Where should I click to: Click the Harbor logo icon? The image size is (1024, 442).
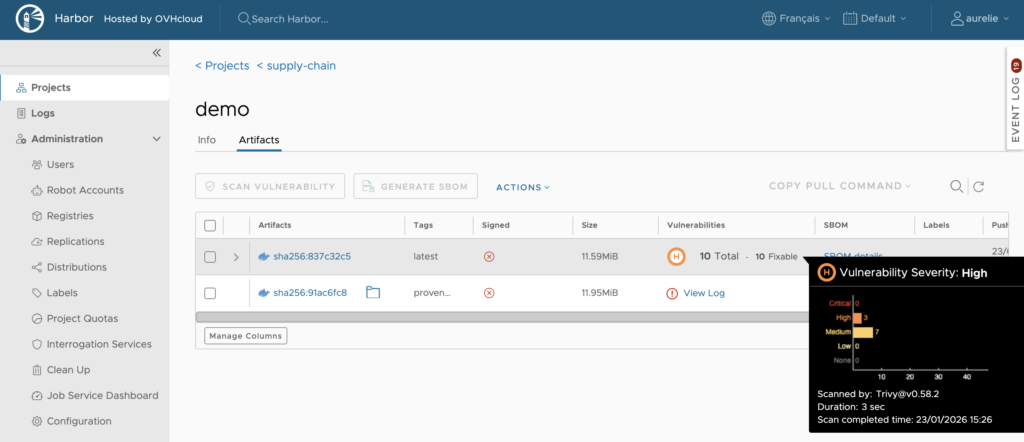[x=30, y=19]
